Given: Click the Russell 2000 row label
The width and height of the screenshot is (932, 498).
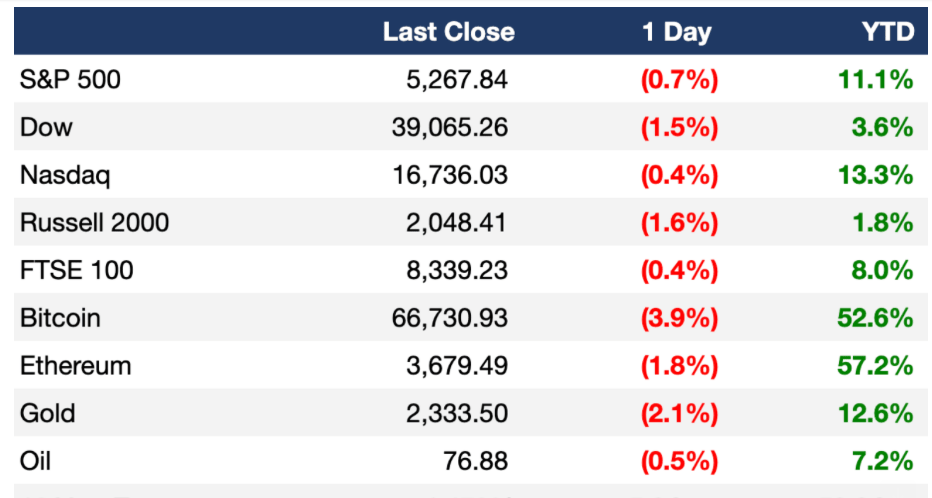Looking at the screenshot, I should [95, 223].
